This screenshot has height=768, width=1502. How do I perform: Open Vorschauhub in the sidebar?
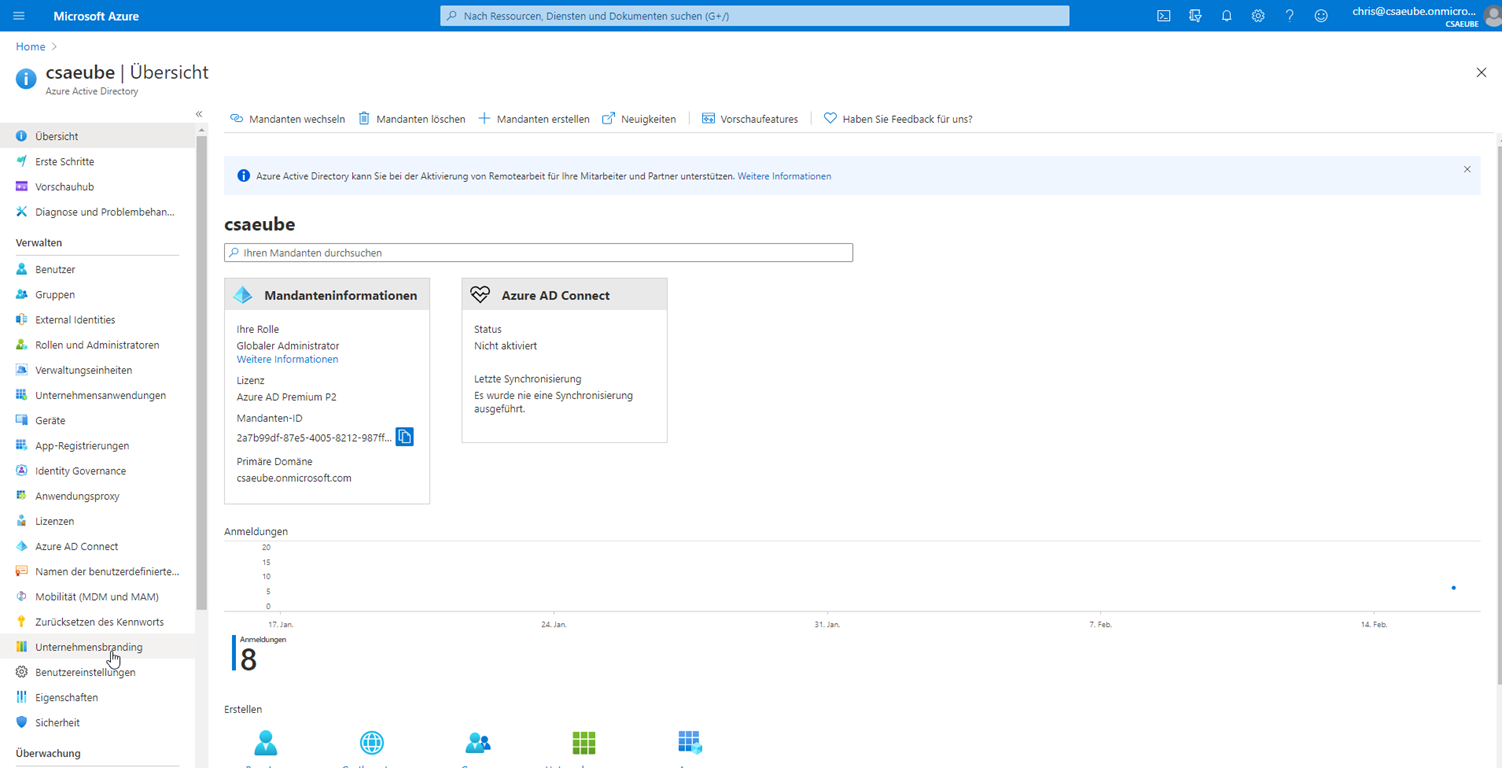pyautogui.click(x=97, y=186)
